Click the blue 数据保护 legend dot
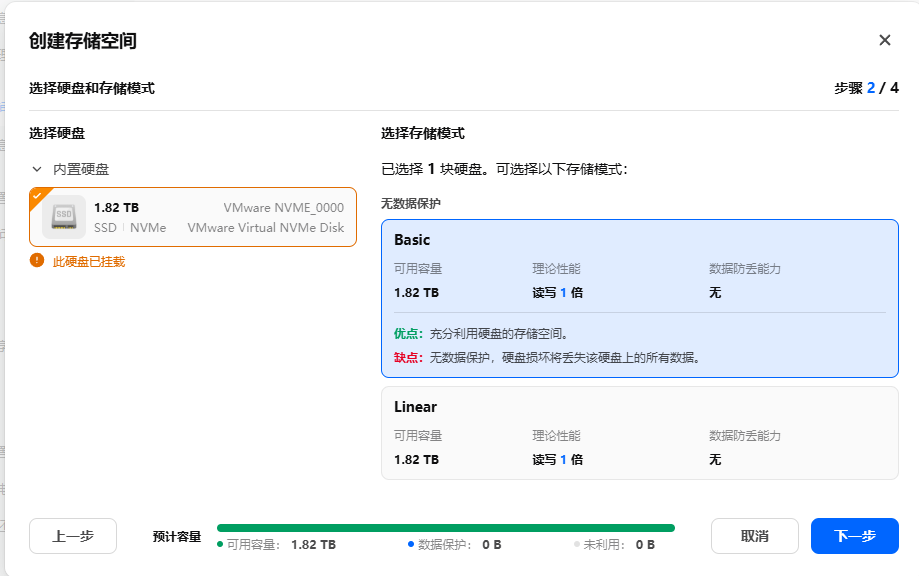This screenshot has width=919, height=576. click(411, 545)
